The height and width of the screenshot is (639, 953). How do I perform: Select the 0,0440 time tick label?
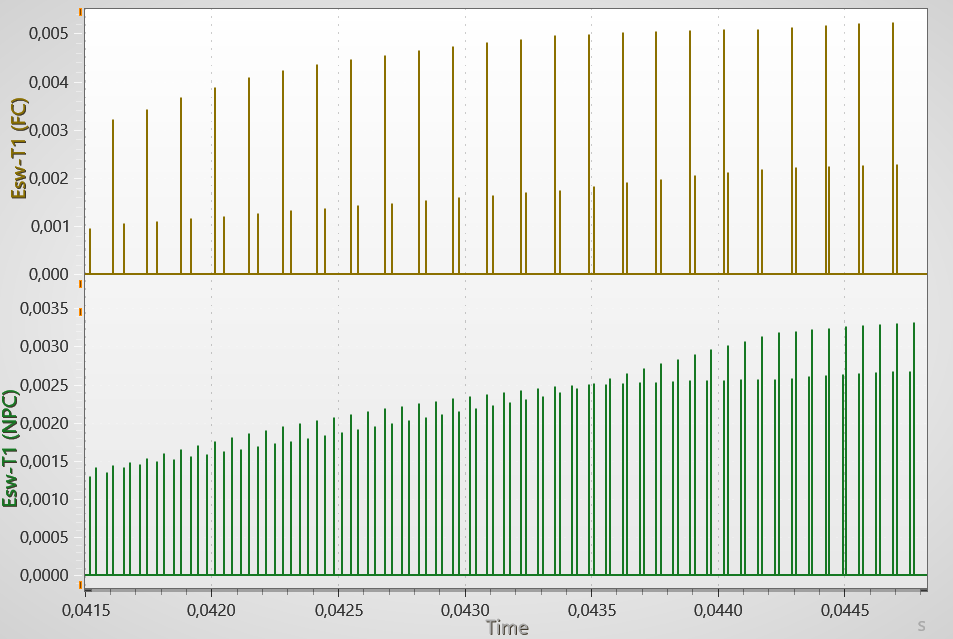coord(718,607)
